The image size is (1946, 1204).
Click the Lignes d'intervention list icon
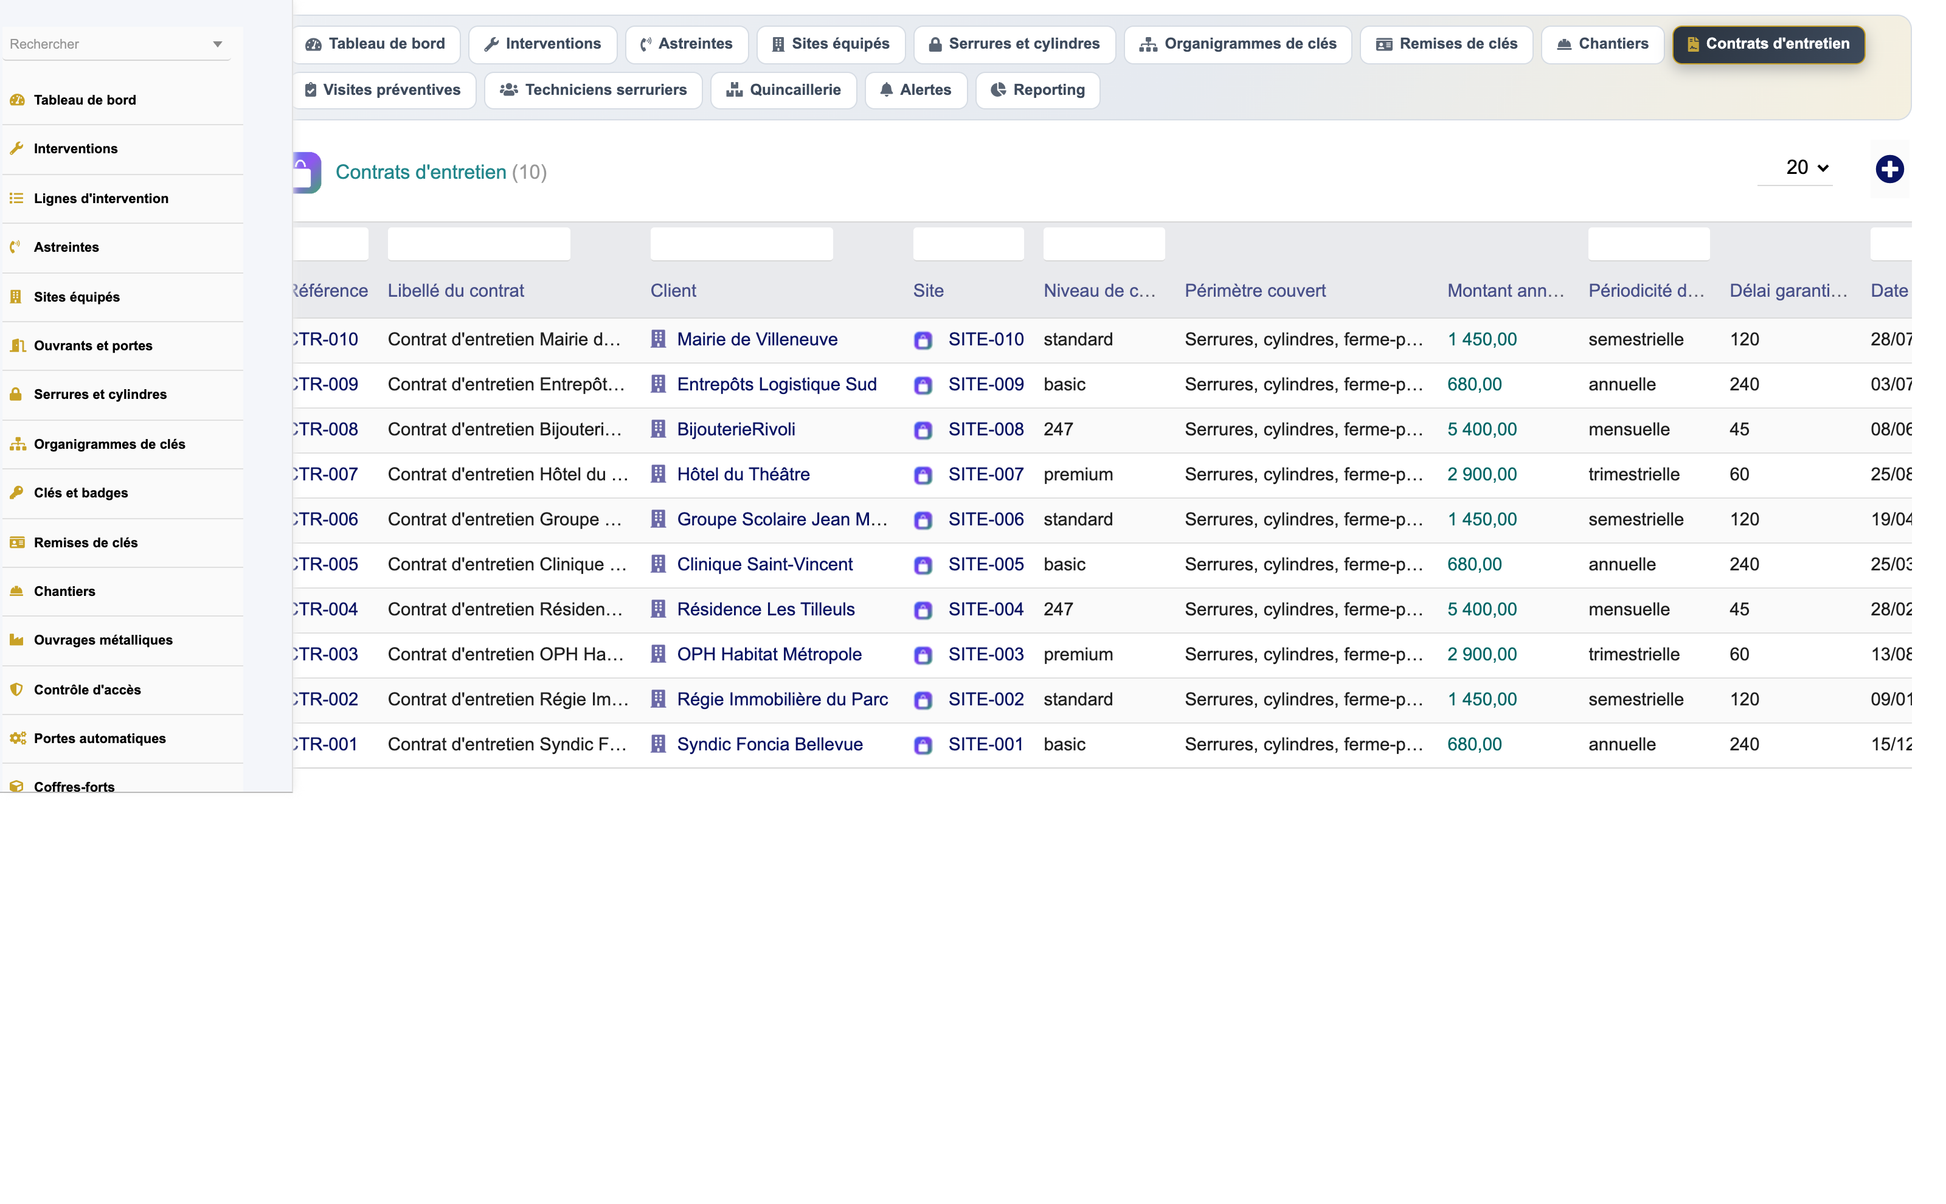point(17,199)
